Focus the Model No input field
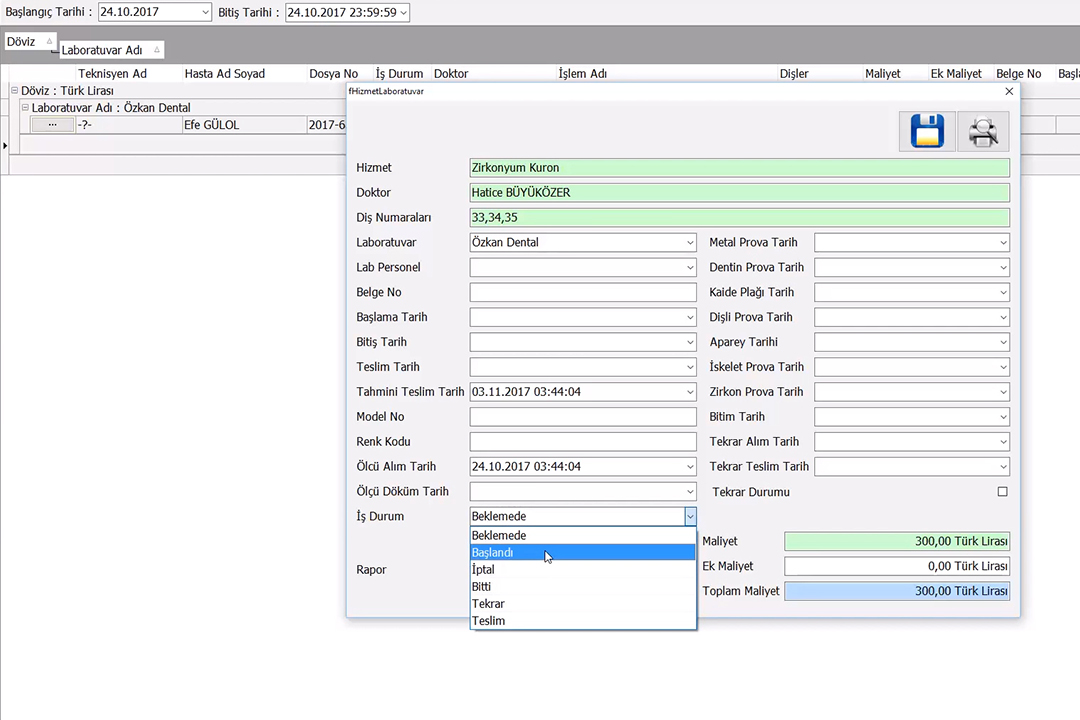This screenshot has width=1080, height=720. pos(583,416)
